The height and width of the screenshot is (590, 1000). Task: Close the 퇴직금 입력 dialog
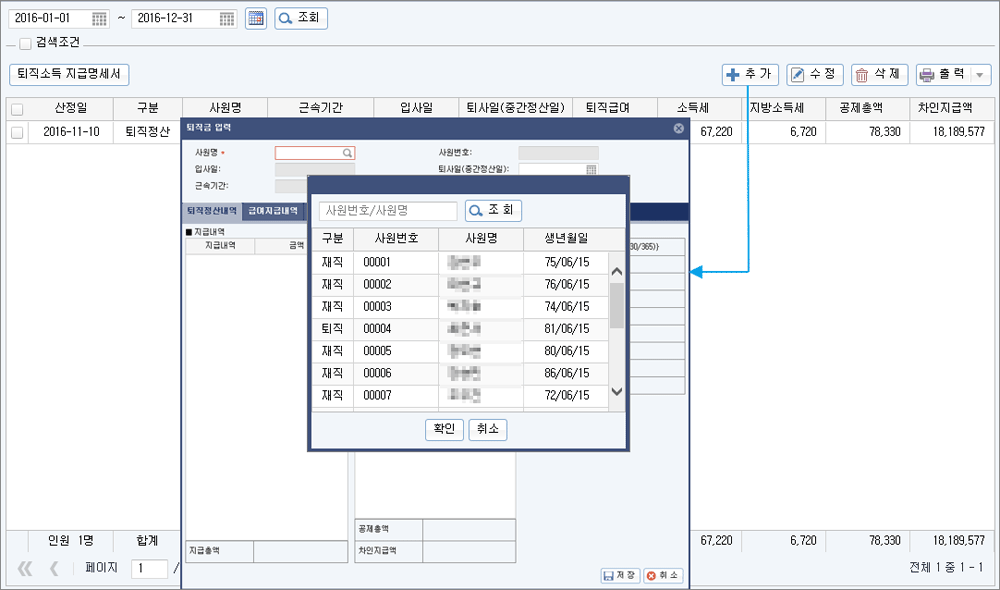pyautogui.click(x=679, y=128)
